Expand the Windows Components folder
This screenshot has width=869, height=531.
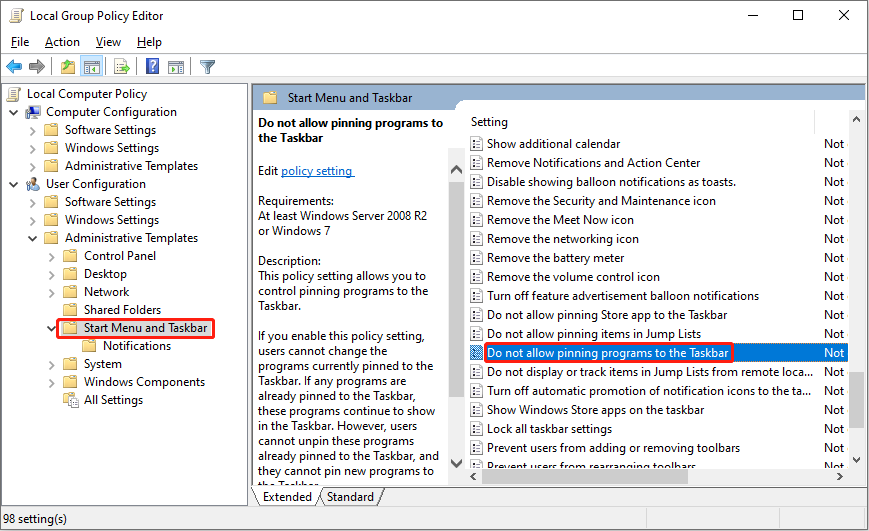coord(52,383)
